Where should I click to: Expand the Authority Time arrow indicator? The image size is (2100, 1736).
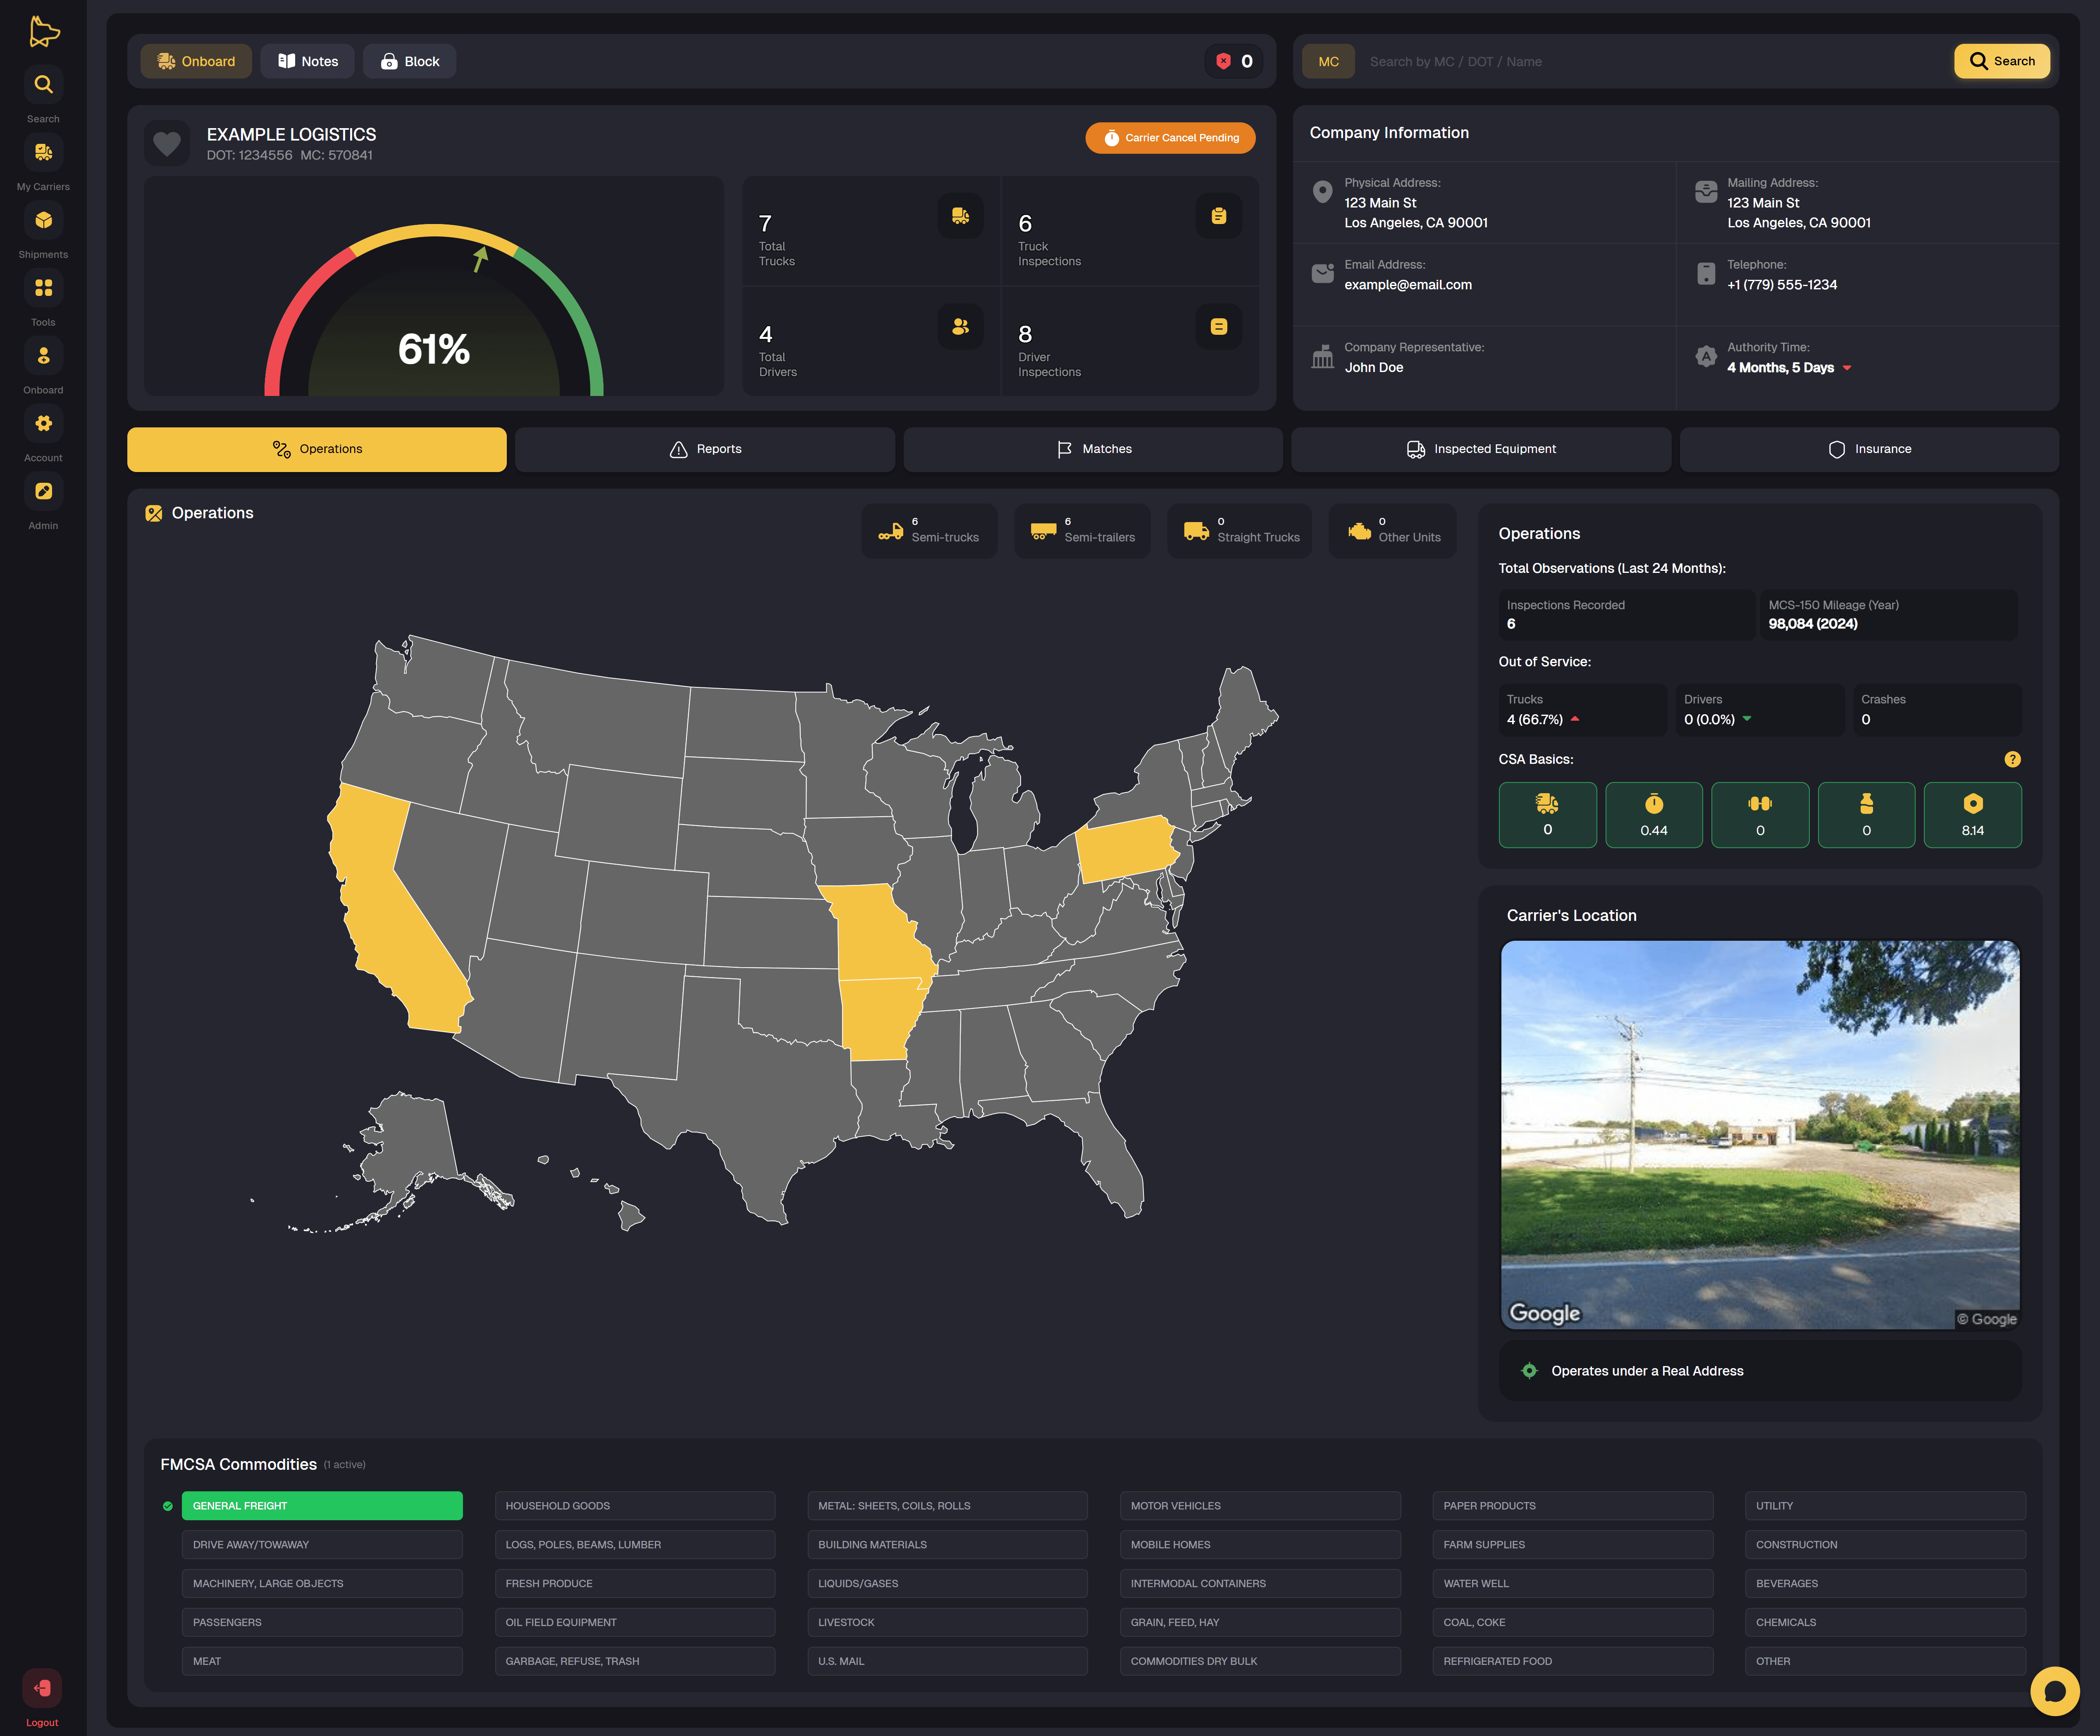[x=1847, y=368]
